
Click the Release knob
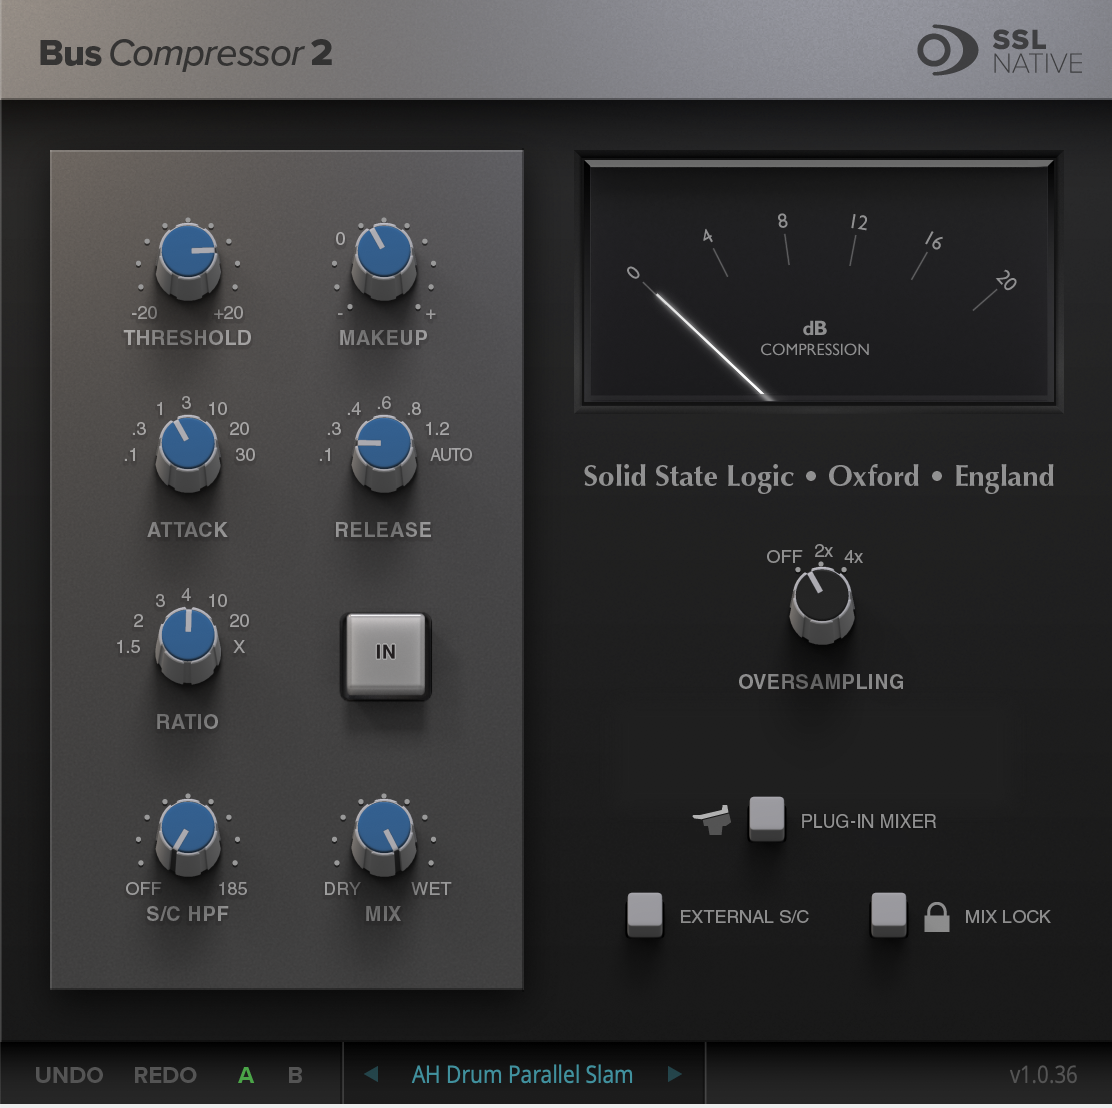click(x=384, y=453)
